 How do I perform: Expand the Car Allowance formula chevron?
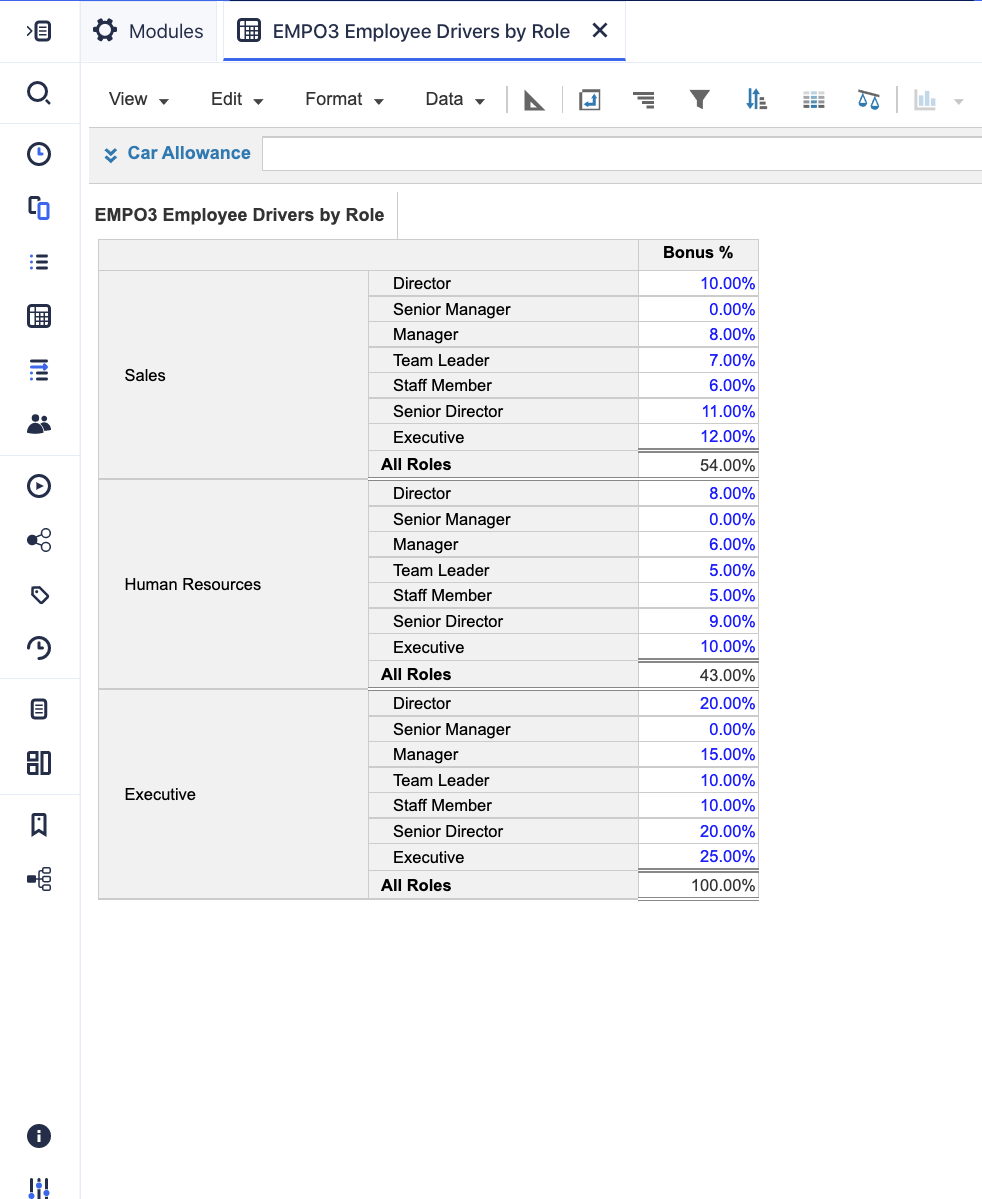click(111, 154)
